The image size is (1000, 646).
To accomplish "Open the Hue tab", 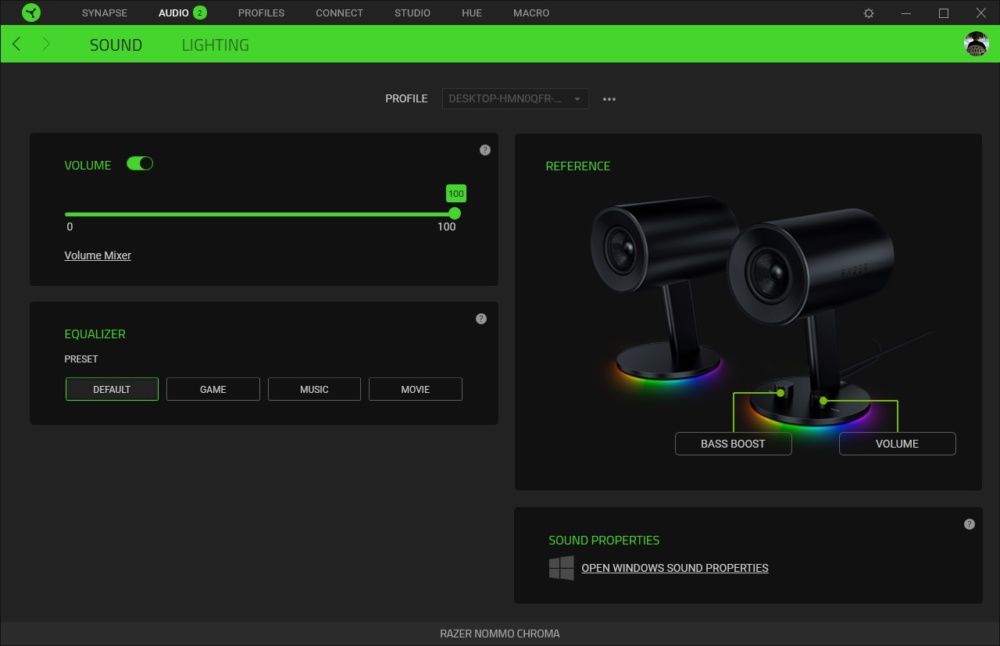I will [x=471, y=13].
